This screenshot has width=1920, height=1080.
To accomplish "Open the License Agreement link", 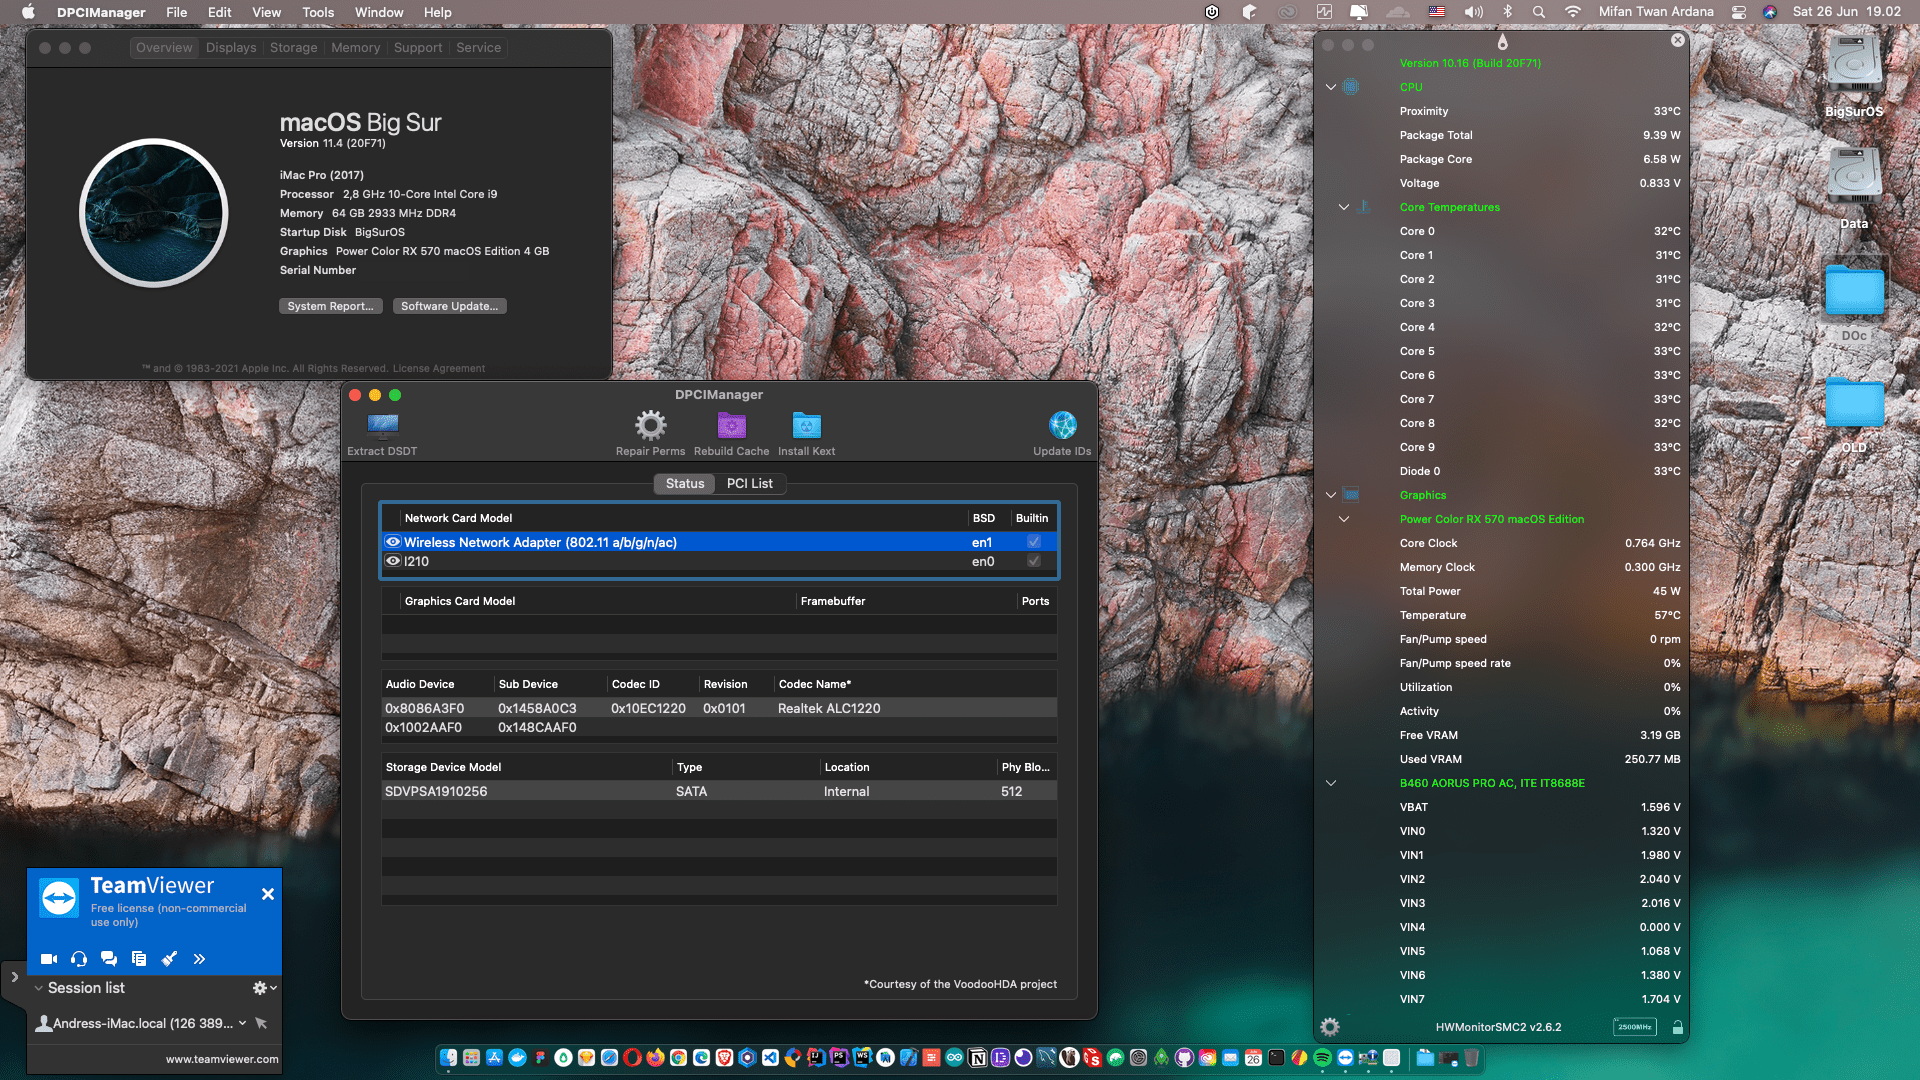I will [439, 368].
